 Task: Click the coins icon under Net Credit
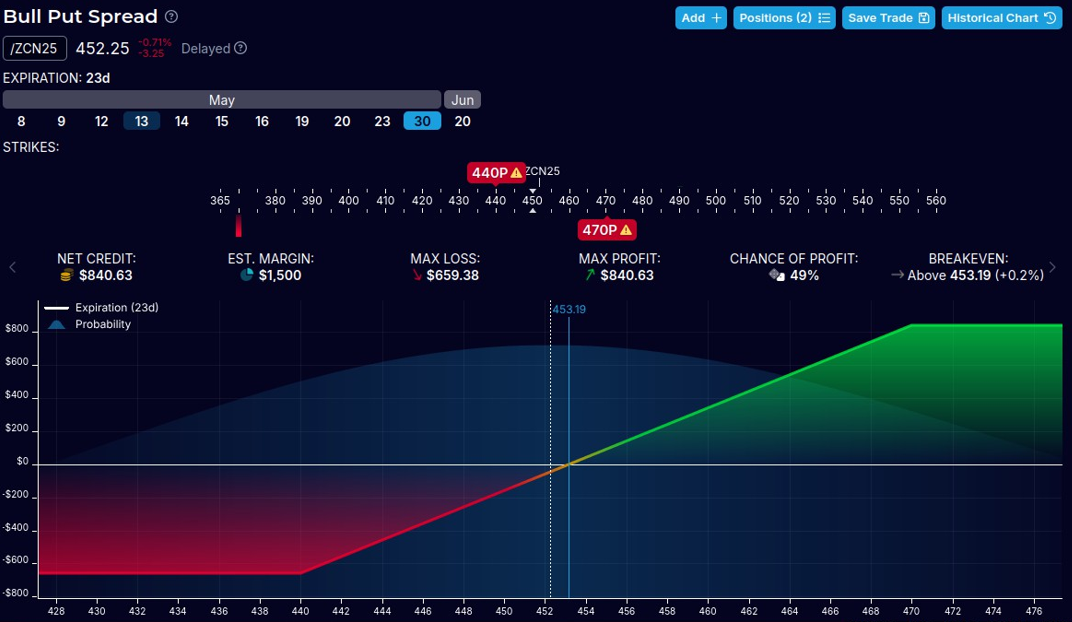point(67,275)
